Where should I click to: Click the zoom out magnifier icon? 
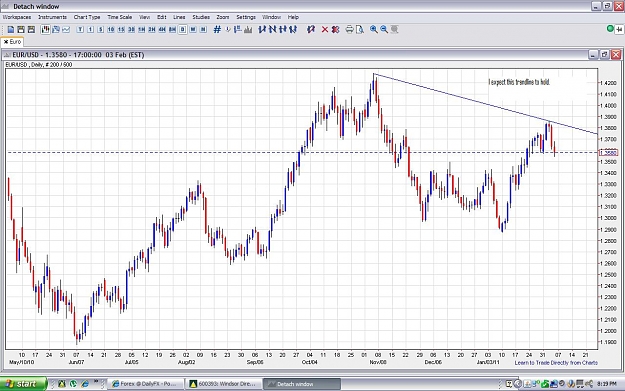coord(384,29)
